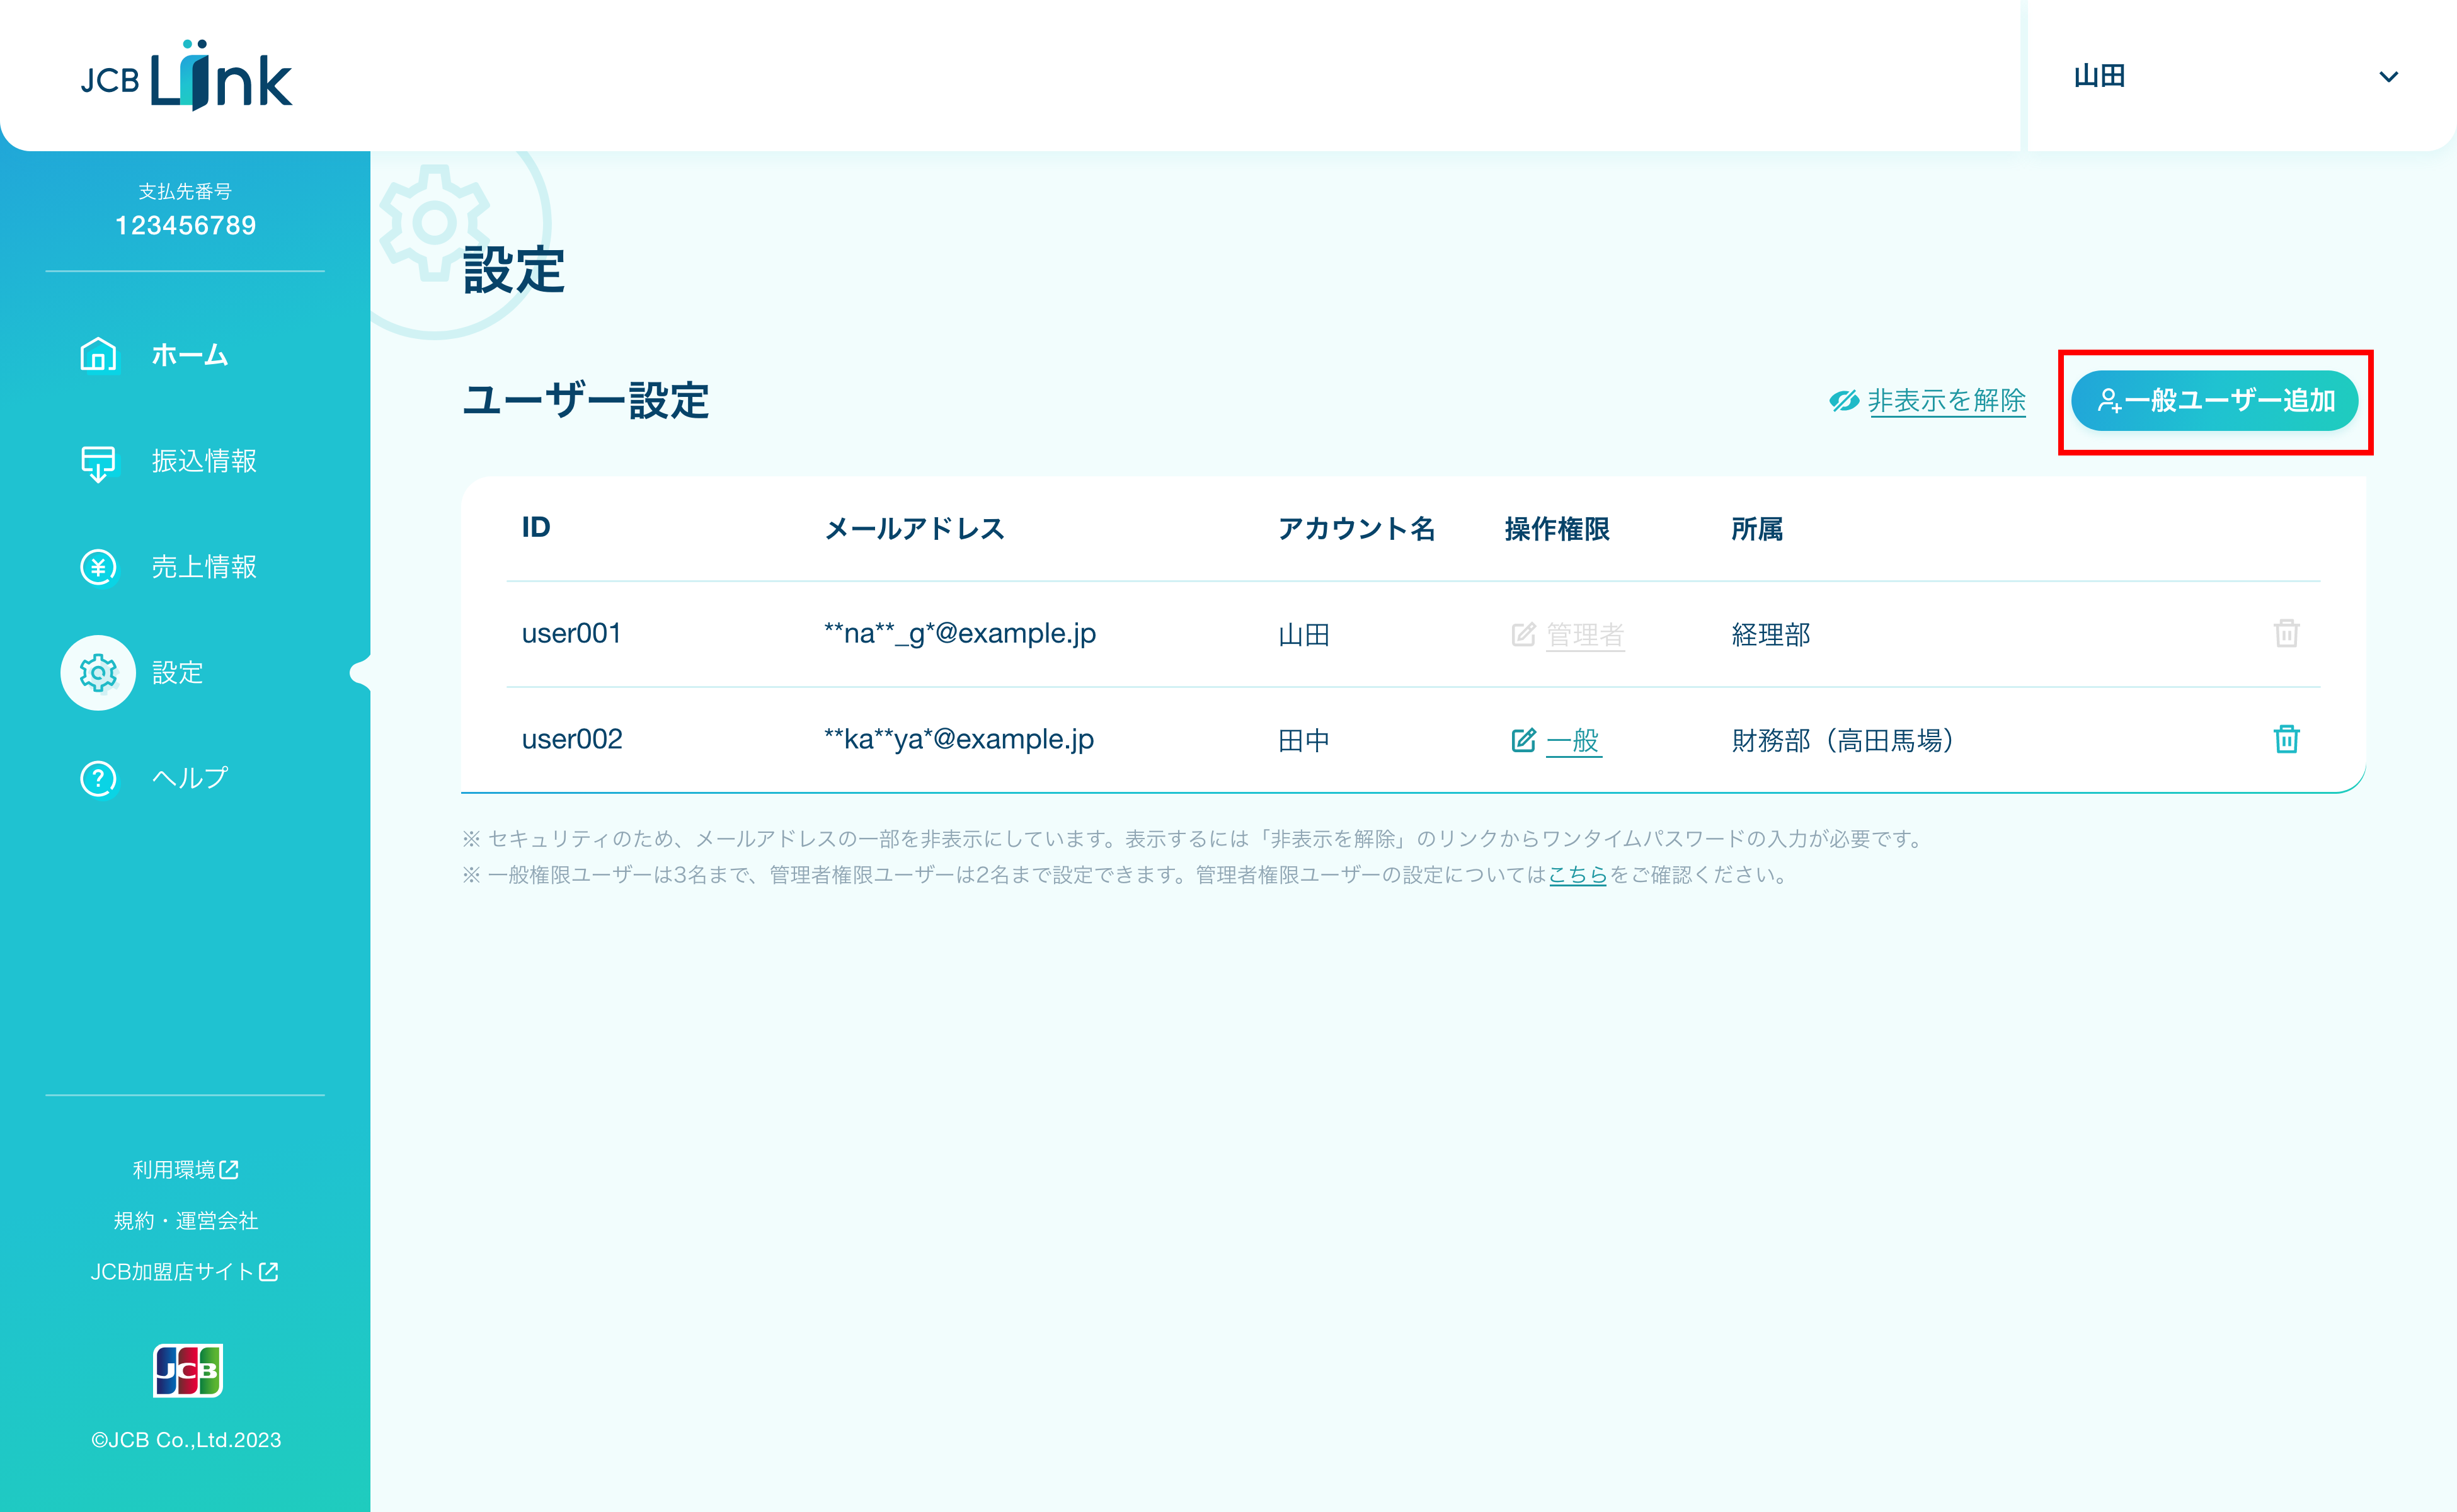Viewport: 2457px width, 1512px height.
Task: Open the 振込情報 menu item
Action: [x=204, y=461]
